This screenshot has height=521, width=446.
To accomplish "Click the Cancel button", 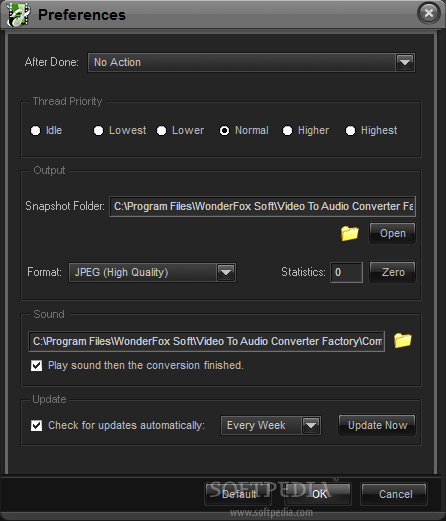I will click(394, 494).
